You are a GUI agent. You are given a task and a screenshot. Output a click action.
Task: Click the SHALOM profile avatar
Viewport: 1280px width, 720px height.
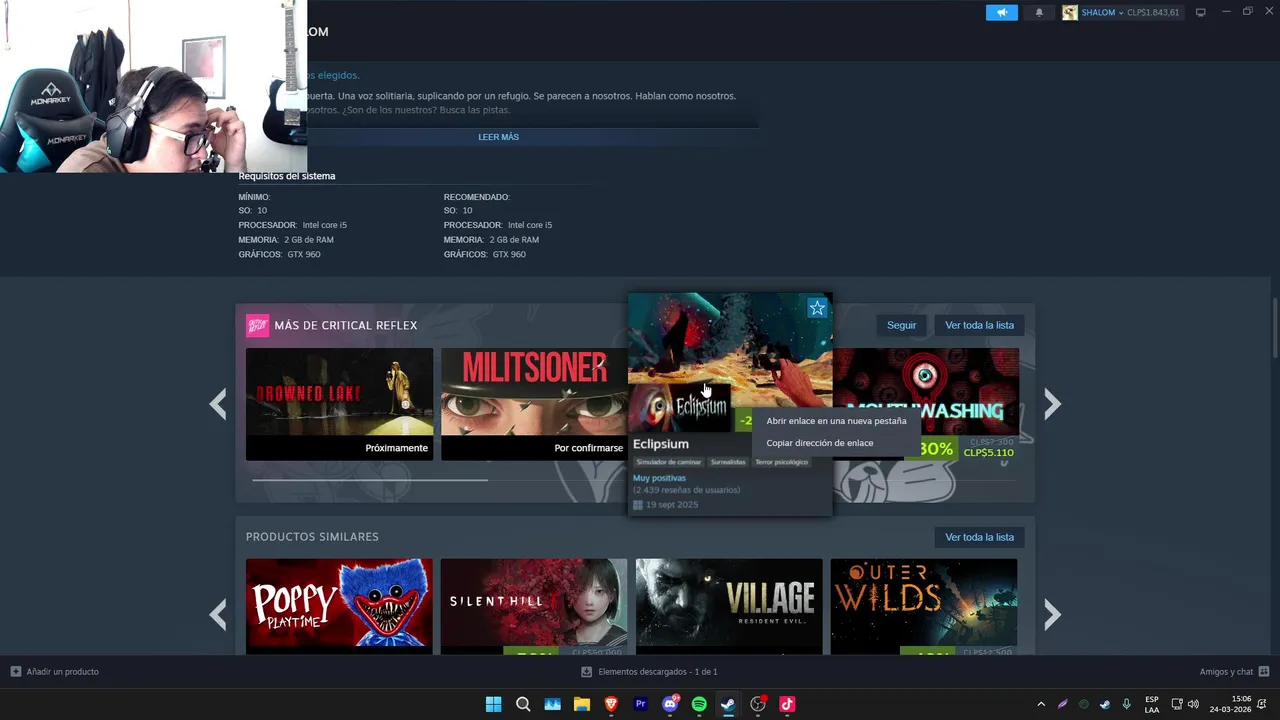pyautogui.click(x=1070, y=12)
